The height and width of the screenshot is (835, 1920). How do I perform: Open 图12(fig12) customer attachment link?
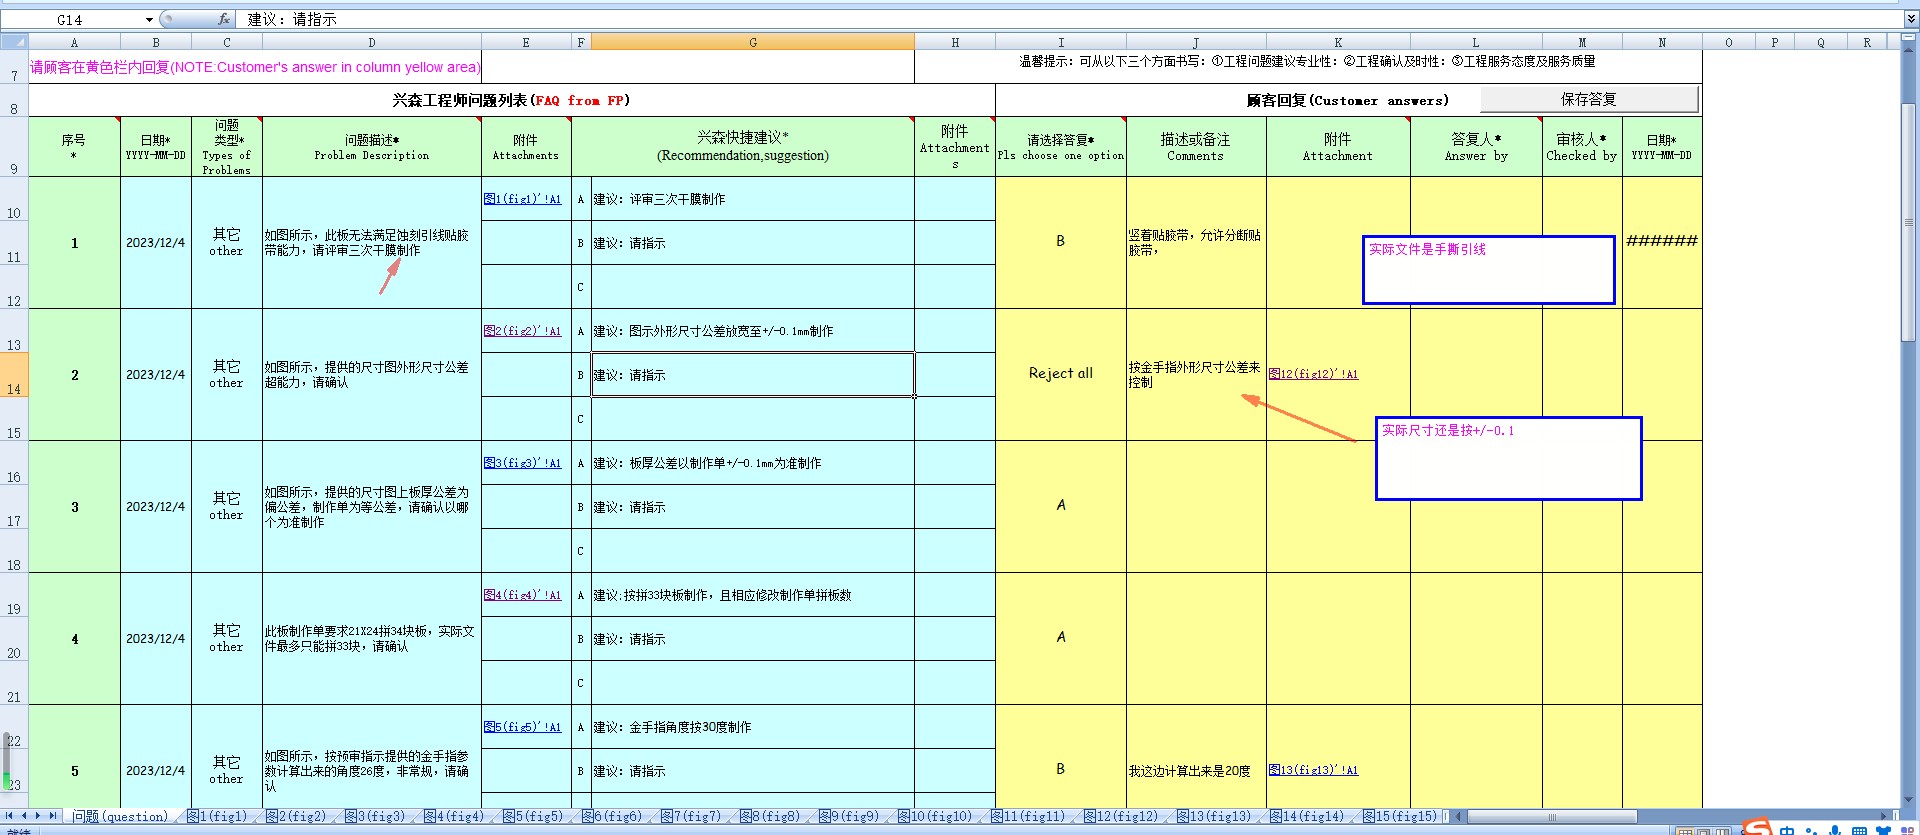point(1313,374)
